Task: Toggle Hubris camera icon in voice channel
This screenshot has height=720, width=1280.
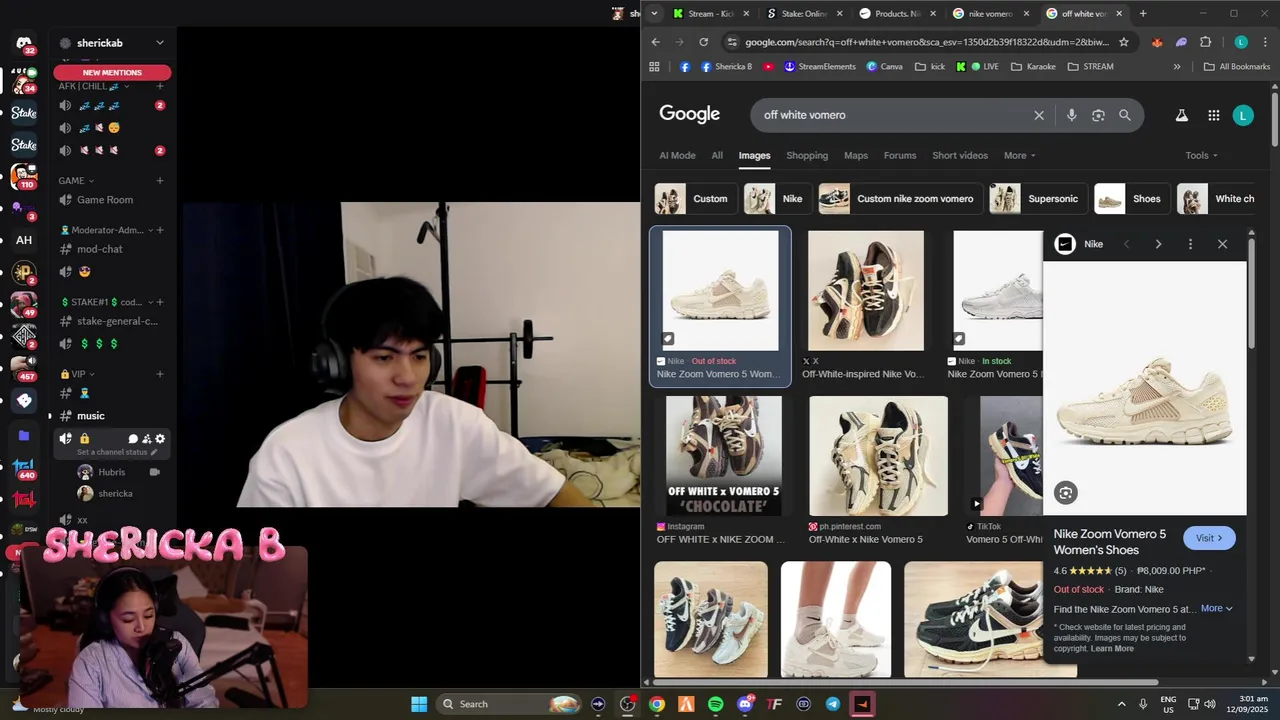Action: [x=155, y=472]
